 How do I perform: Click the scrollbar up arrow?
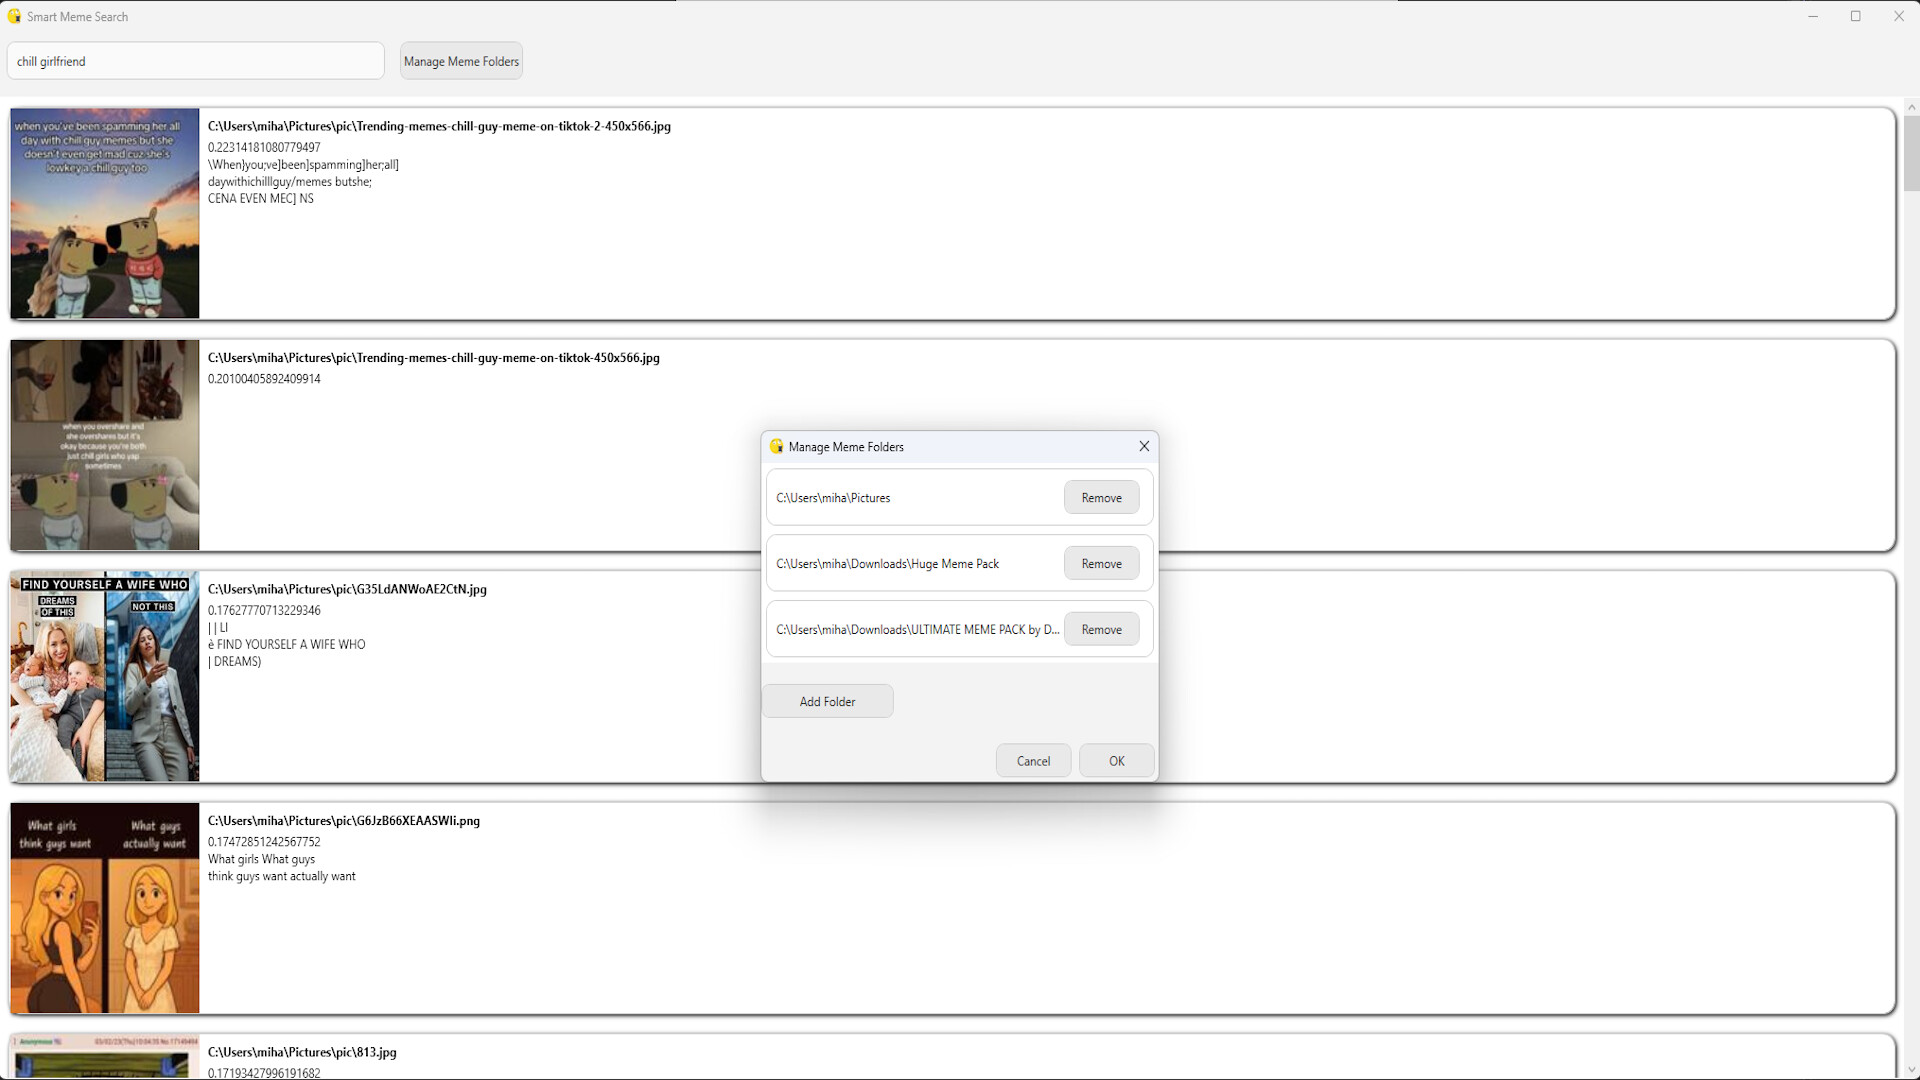(x=1911, y=106)
